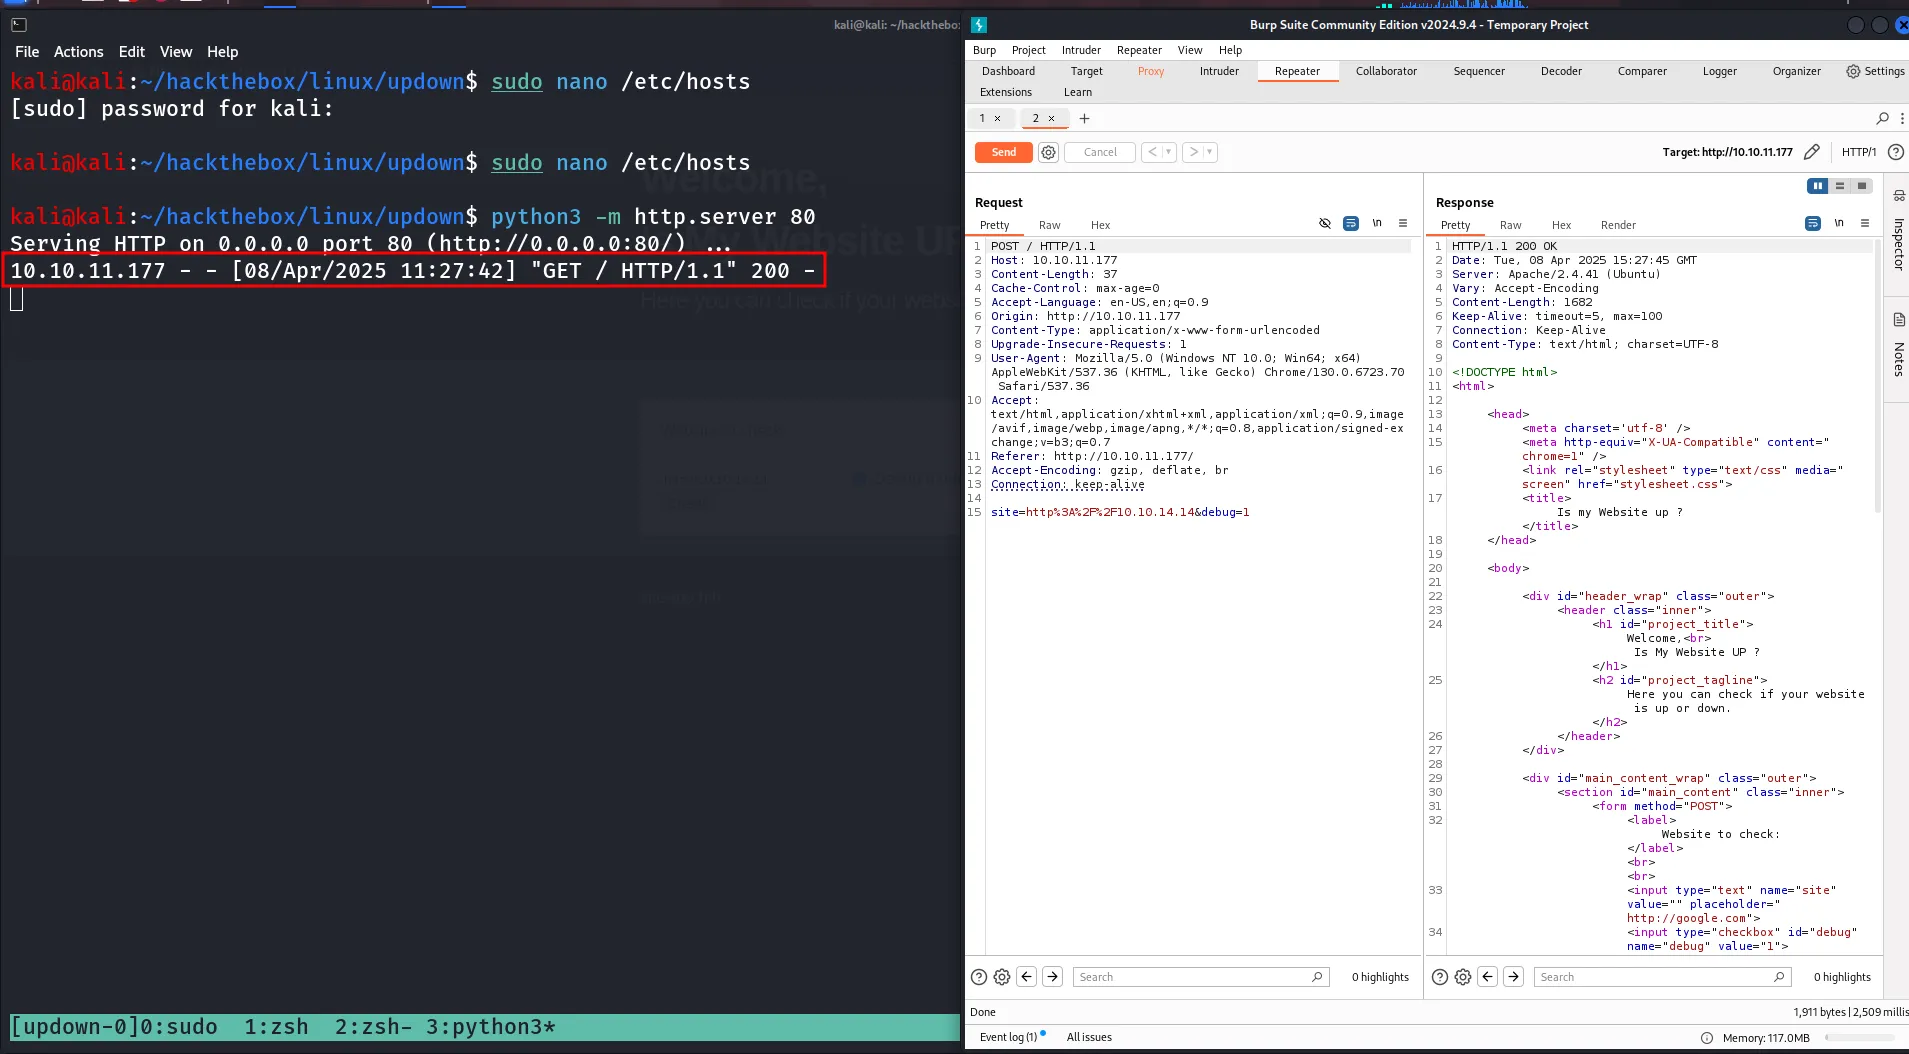Open the Project menu in Burp

1028,50
